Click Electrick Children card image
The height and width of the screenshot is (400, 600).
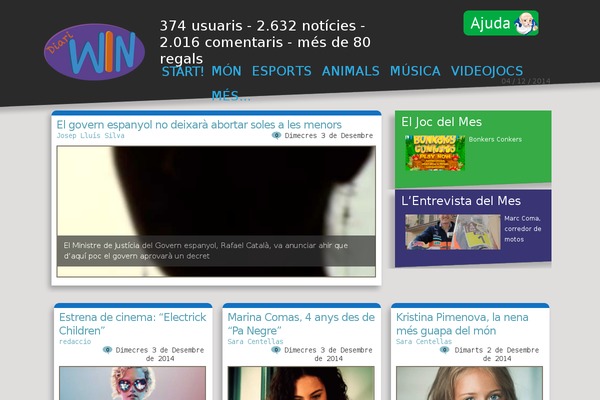point(132,383)
